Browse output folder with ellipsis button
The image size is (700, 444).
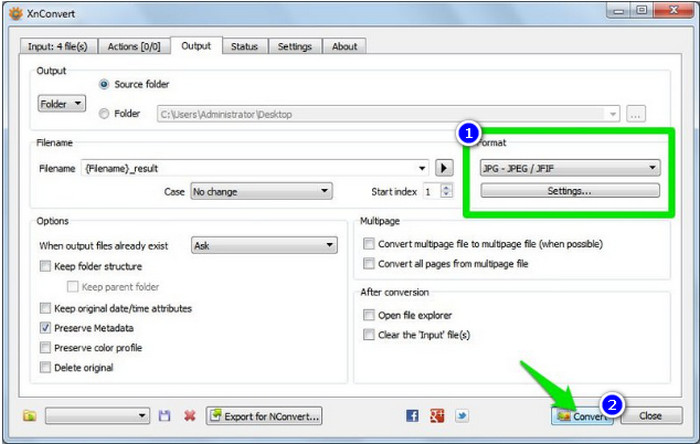(636, 114)
